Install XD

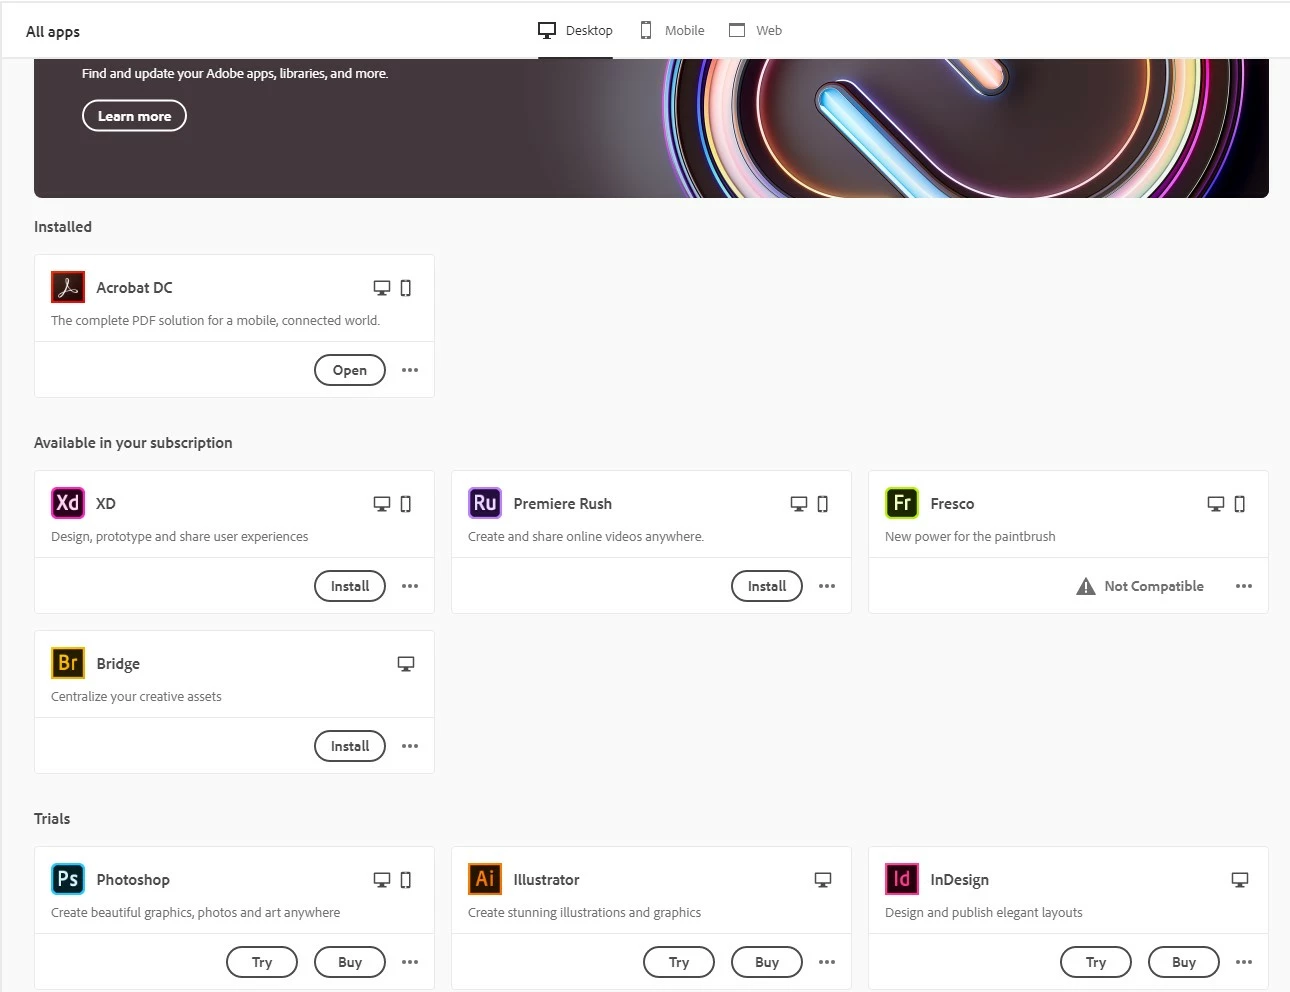point(350,586)
